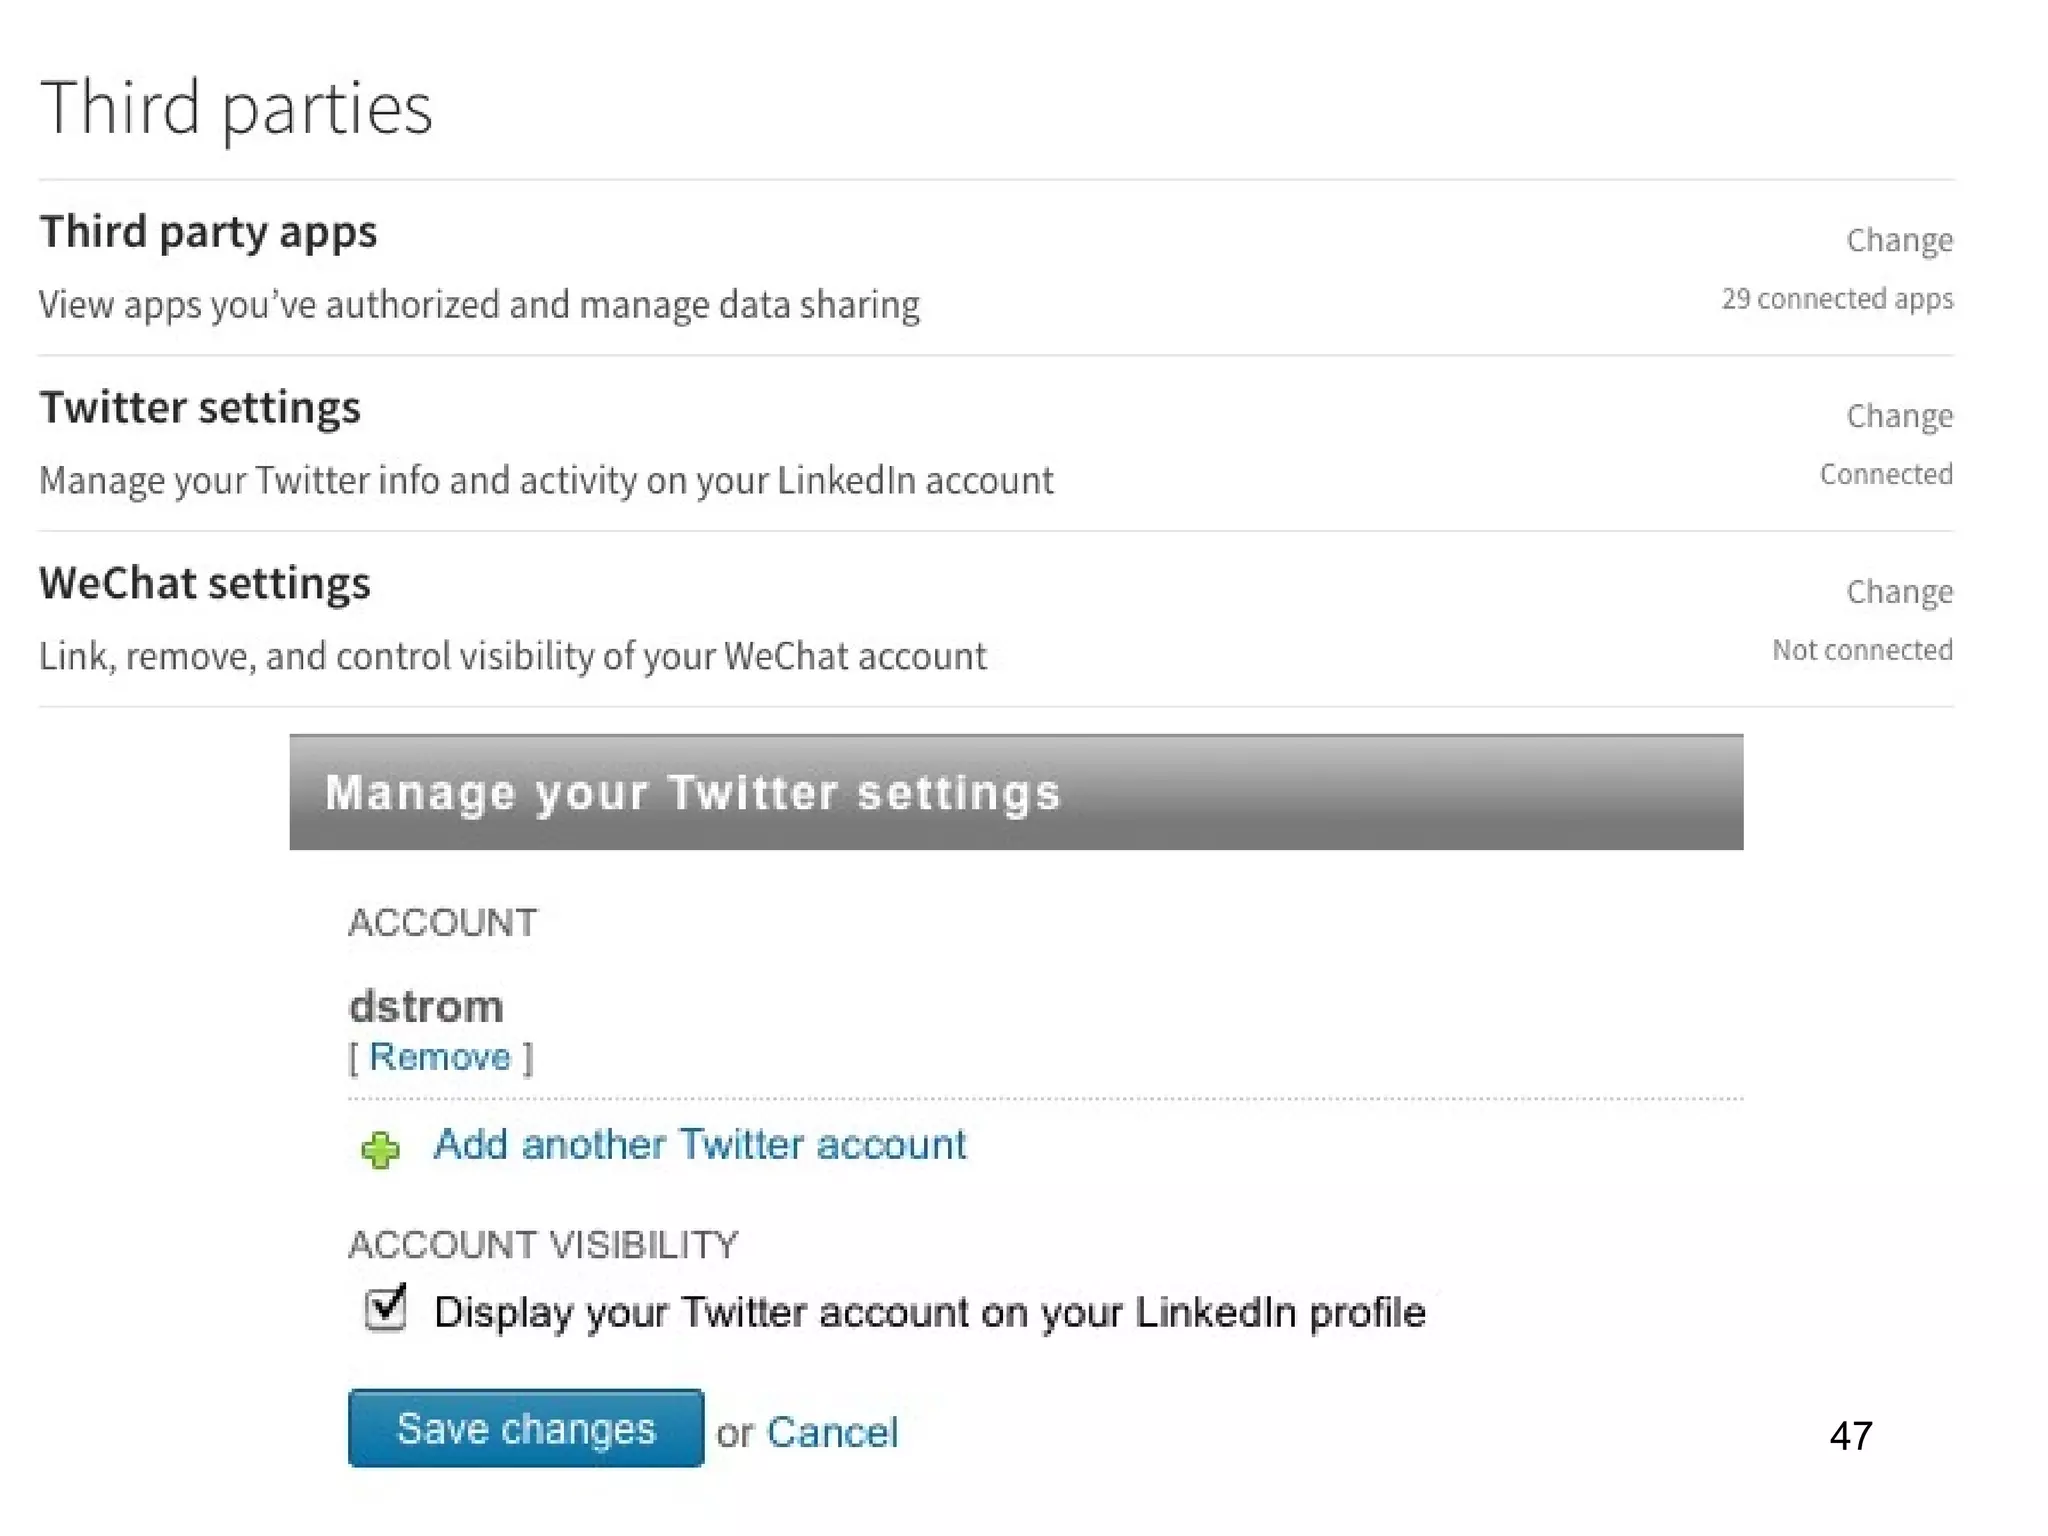Click the green plus icon
Viewport: 2048px width, 1536px height.
click(x=380, y=1149)
